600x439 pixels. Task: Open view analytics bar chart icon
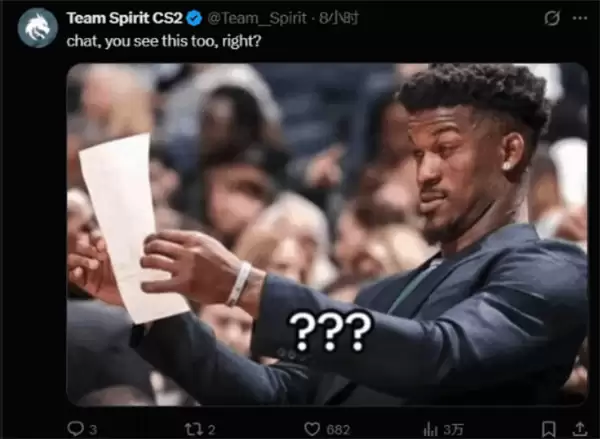tap(430, 429)
